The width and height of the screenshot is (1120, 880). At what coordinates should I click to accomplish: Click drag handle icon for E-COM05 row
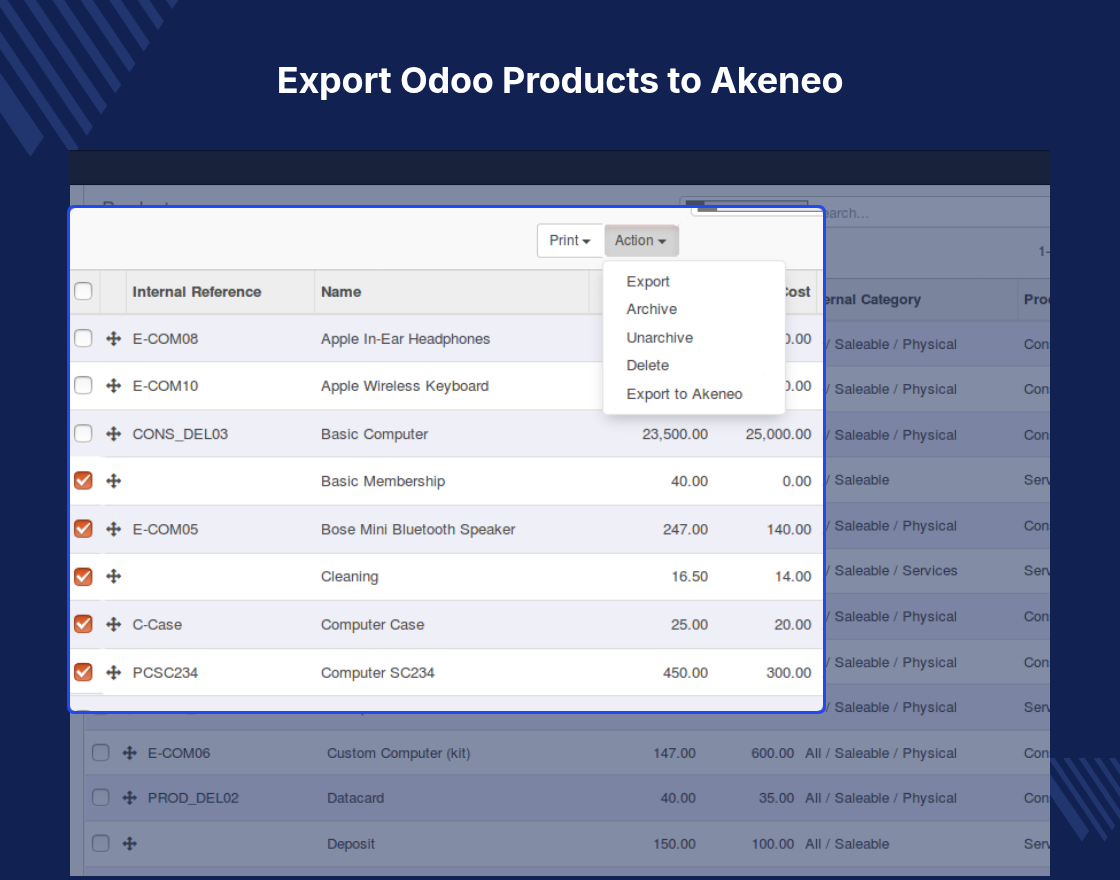click(x=114, y=529)
